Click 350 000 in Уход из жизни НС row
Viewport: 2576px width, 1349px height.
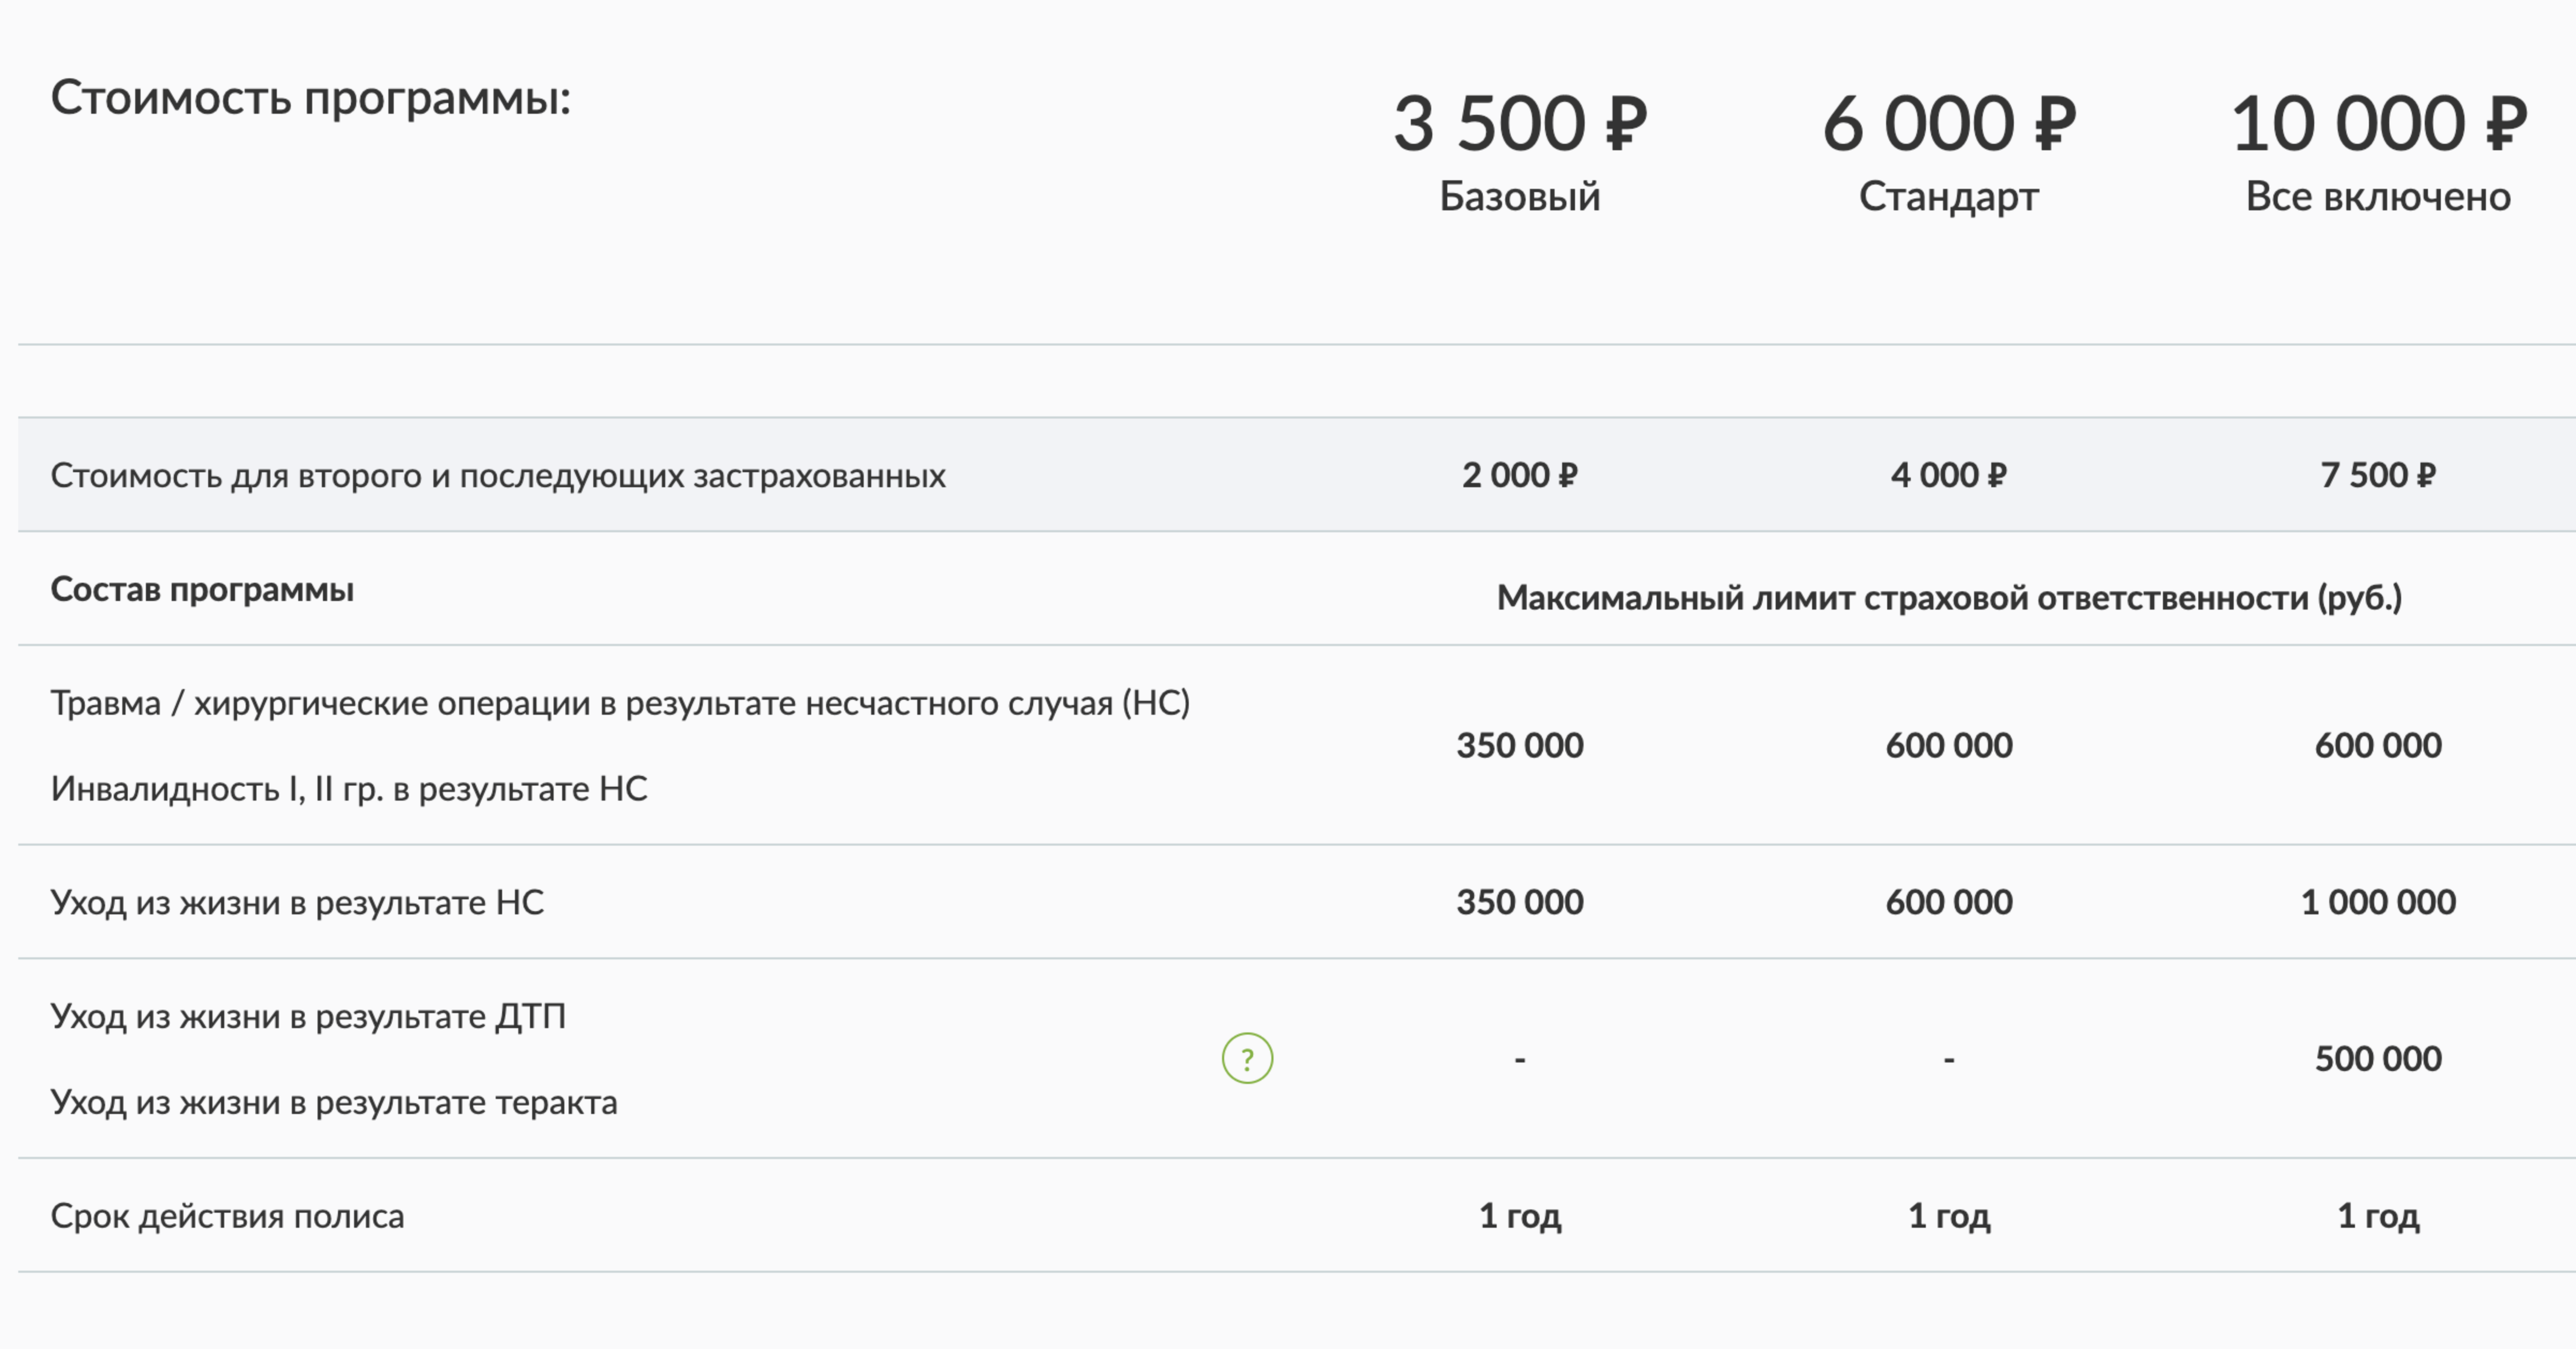(x=1520, y=902)
